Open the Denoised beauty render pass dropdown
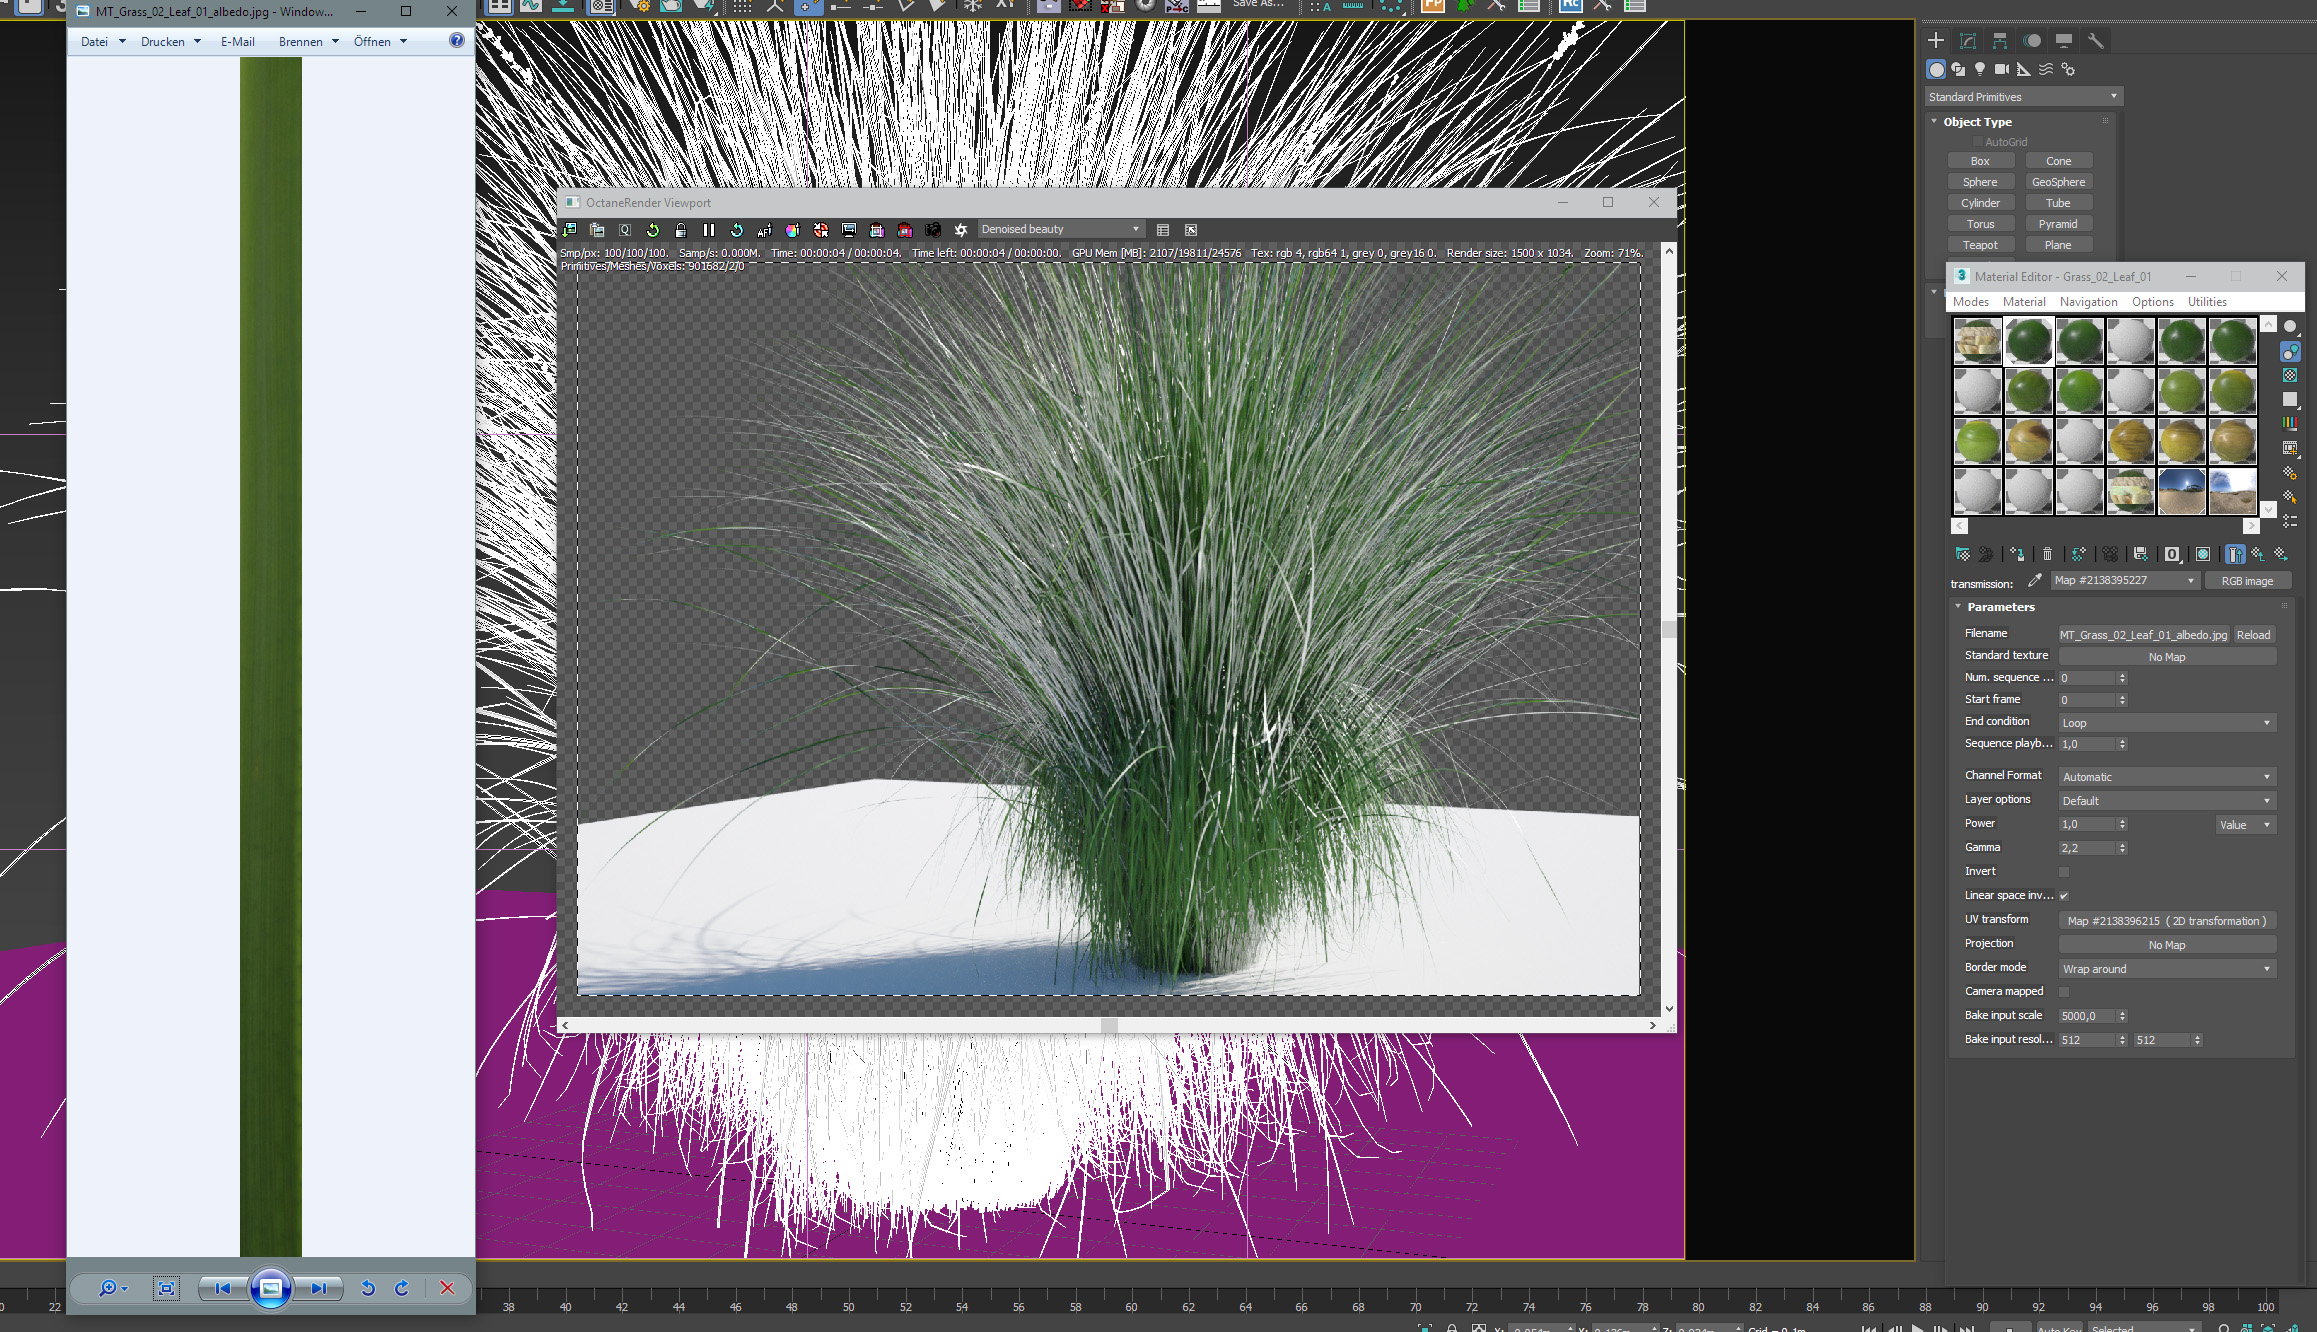 [1060, 230]
